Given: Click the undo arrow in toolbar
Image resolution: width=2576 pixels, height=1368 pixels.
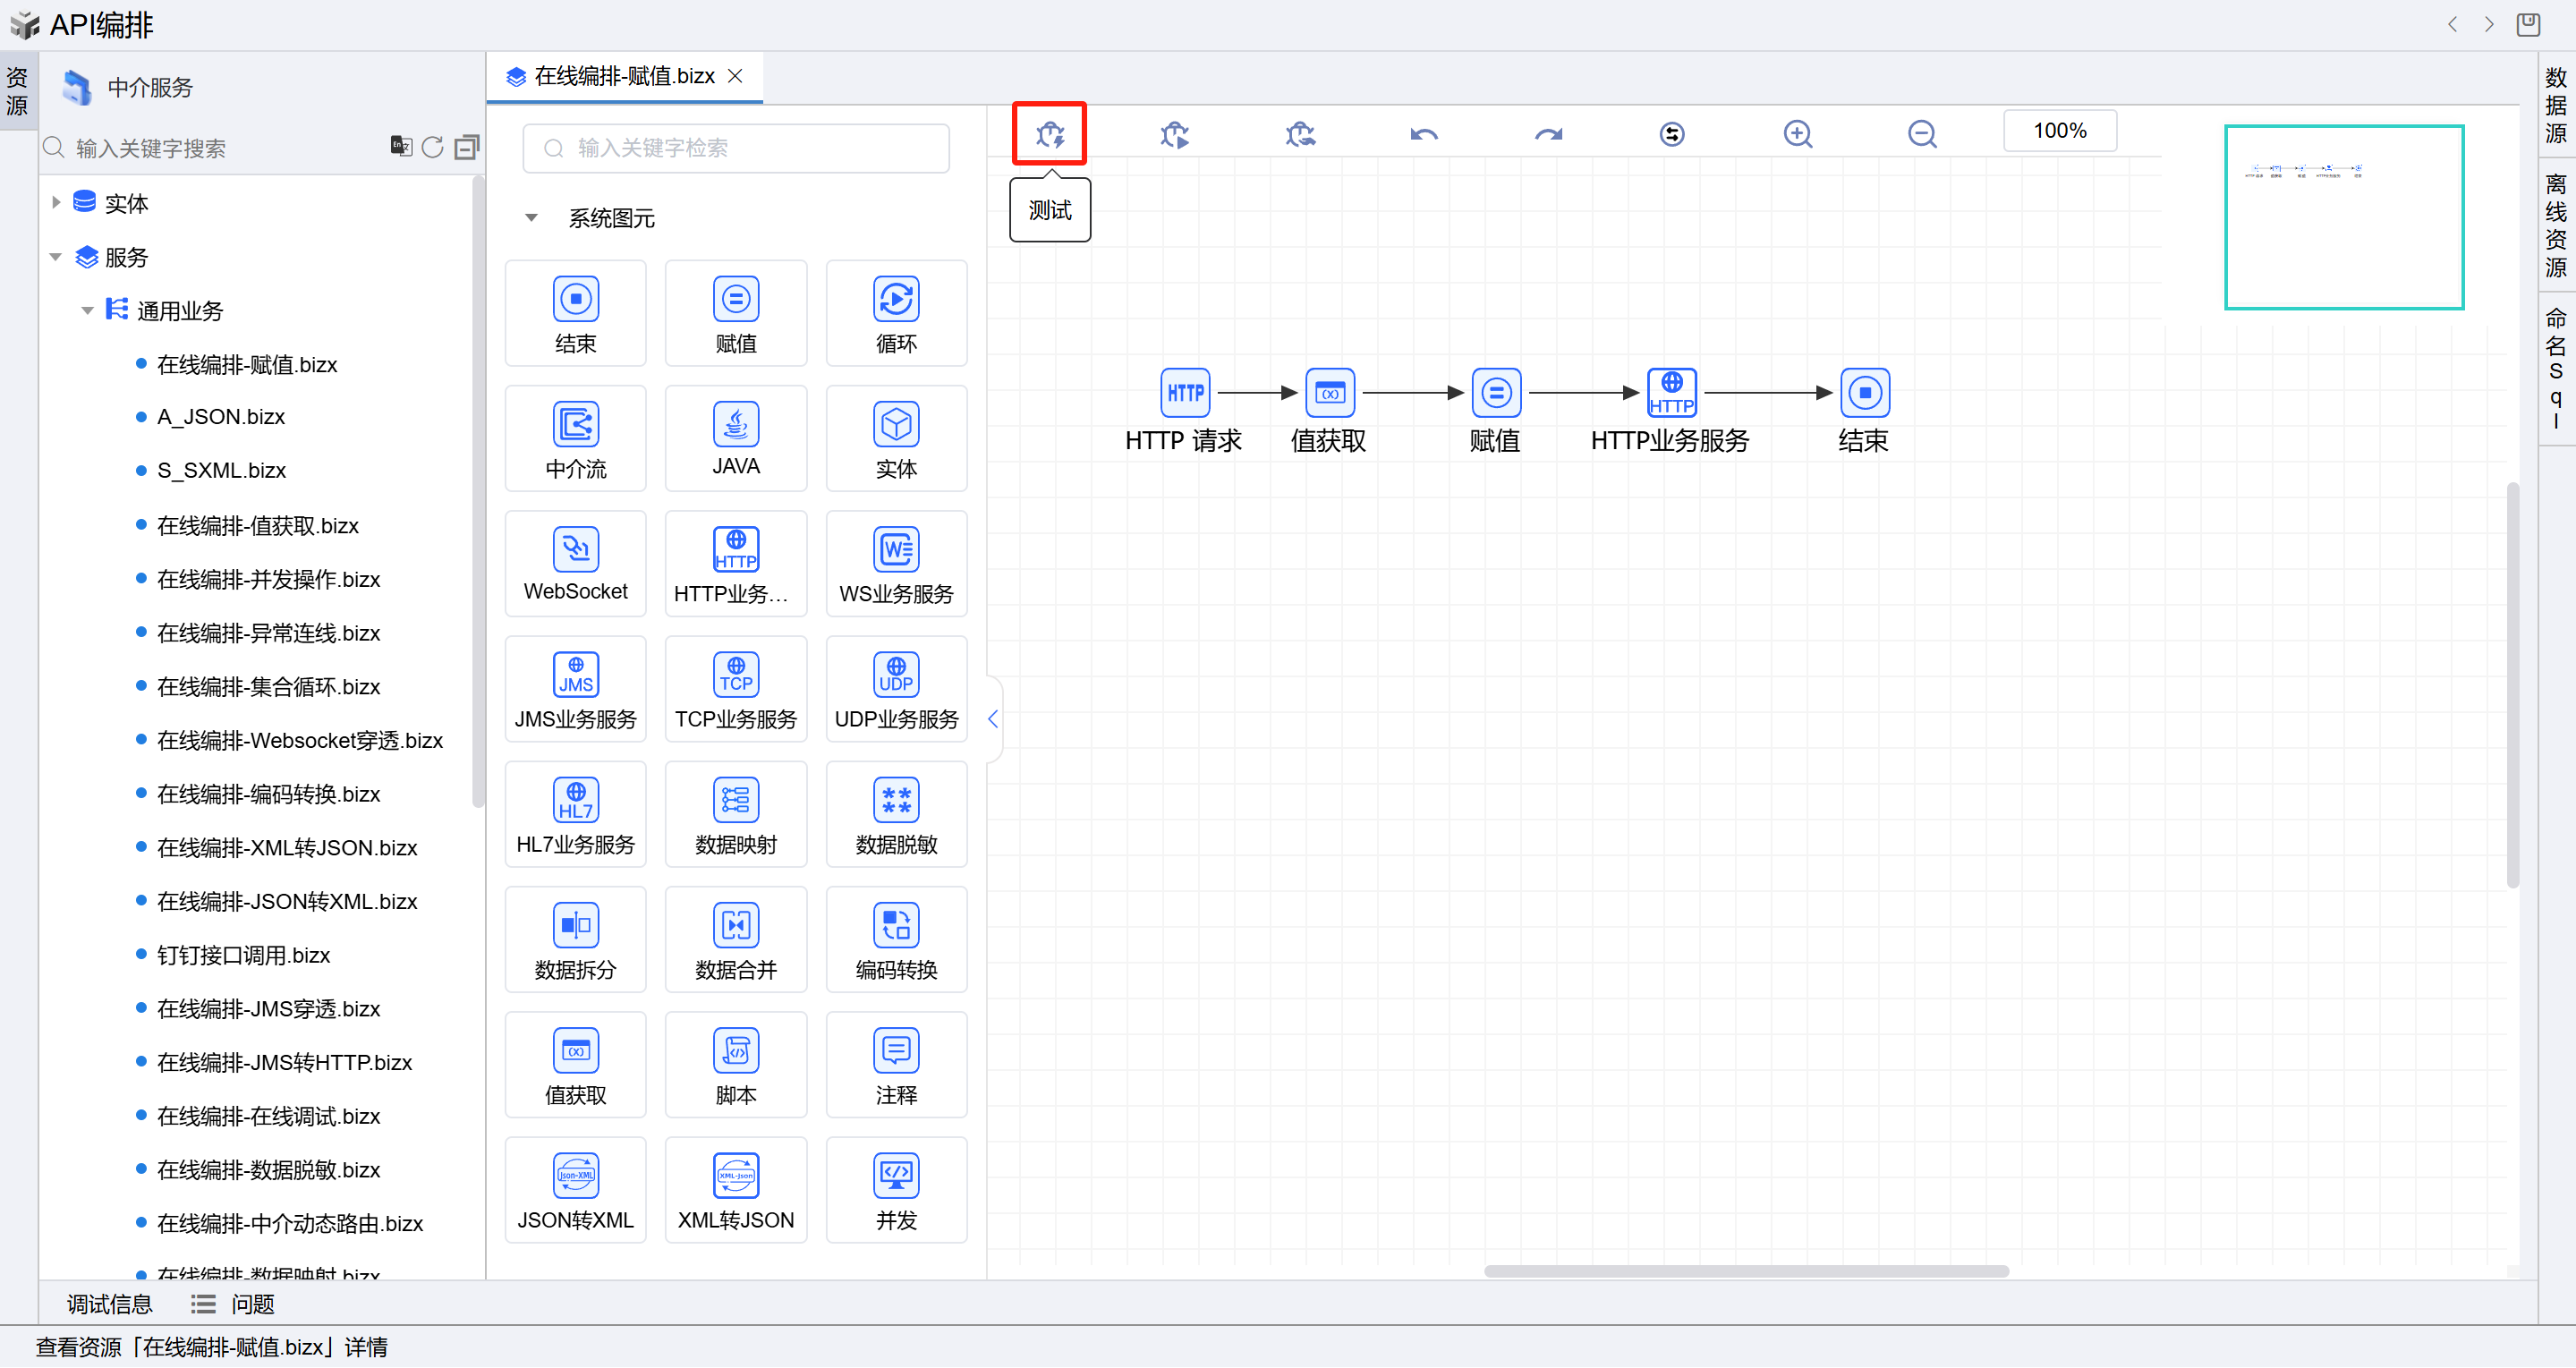Looking at the screenshot, I should pyautogui.click(x=1424, y=134).
